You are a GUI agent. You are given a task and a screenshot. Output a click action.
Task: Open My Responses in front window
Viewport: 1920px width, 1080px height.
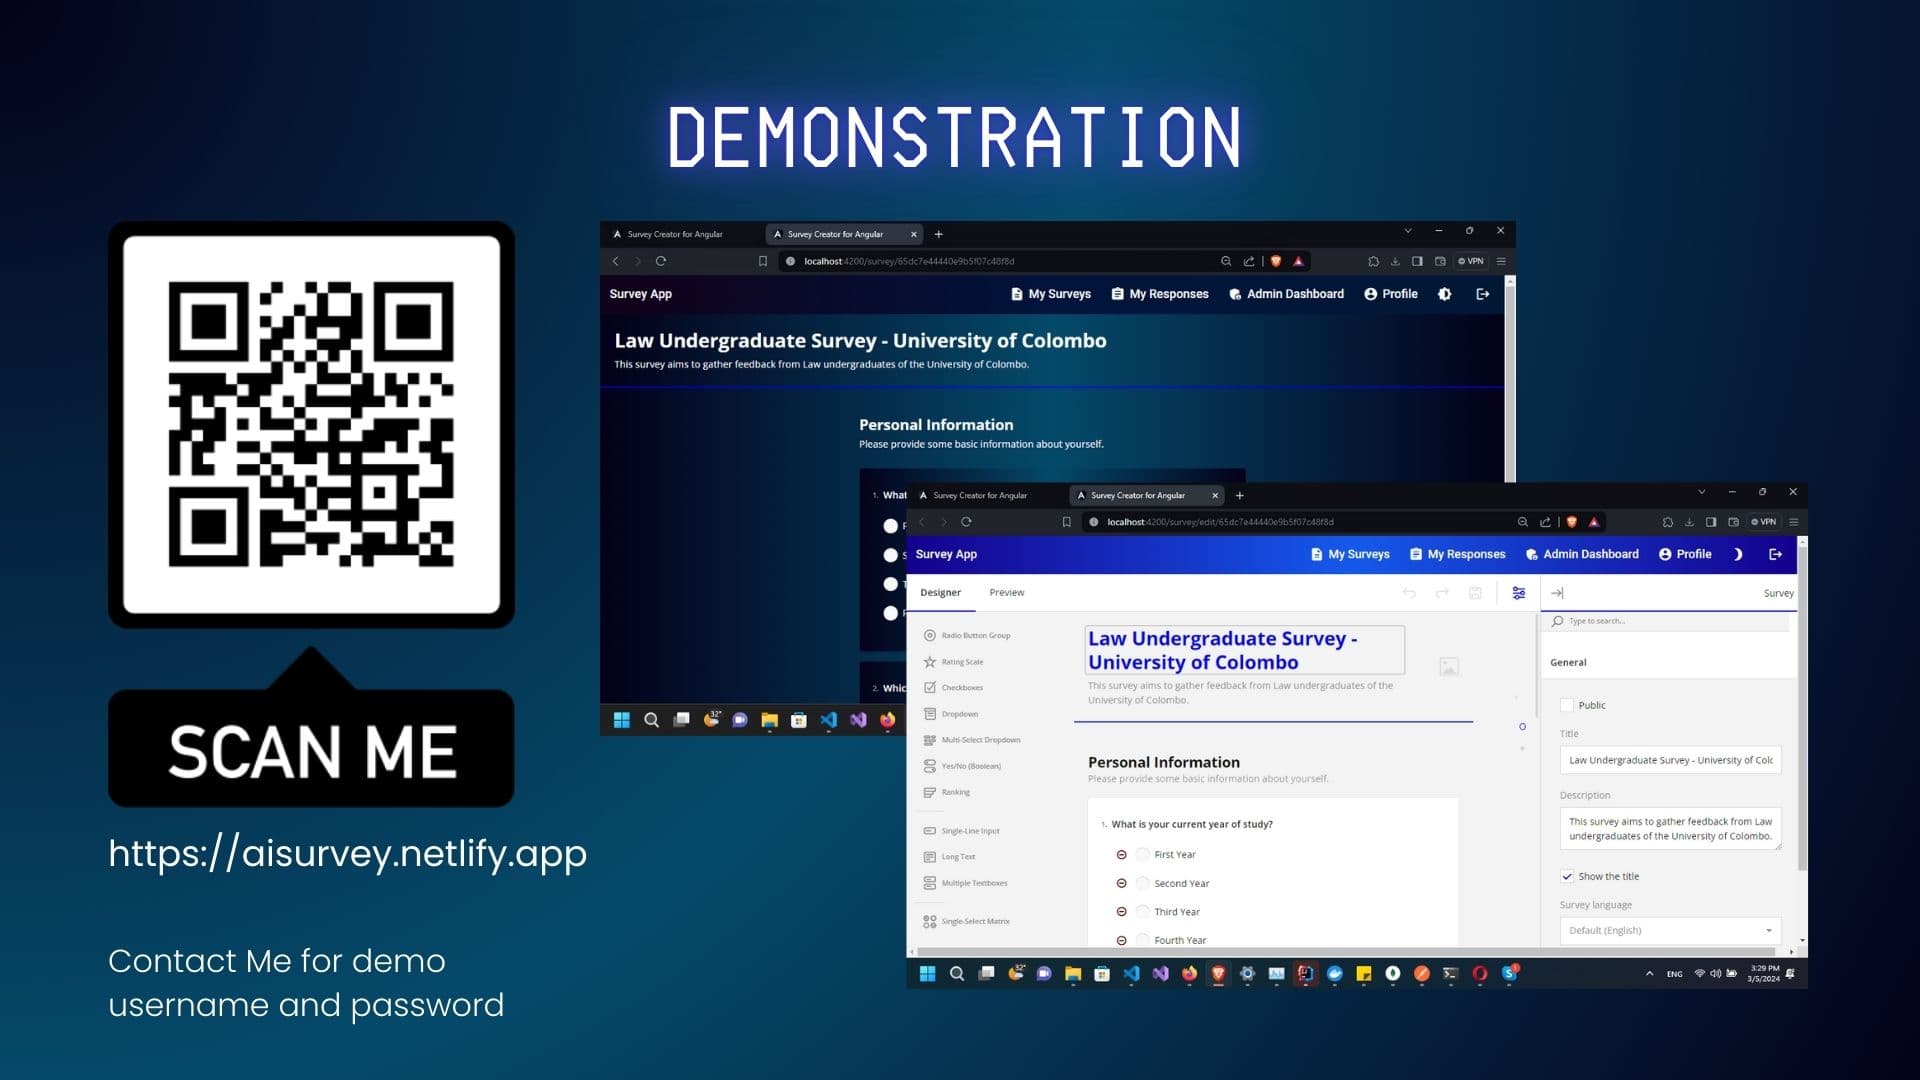point(1457,554)
